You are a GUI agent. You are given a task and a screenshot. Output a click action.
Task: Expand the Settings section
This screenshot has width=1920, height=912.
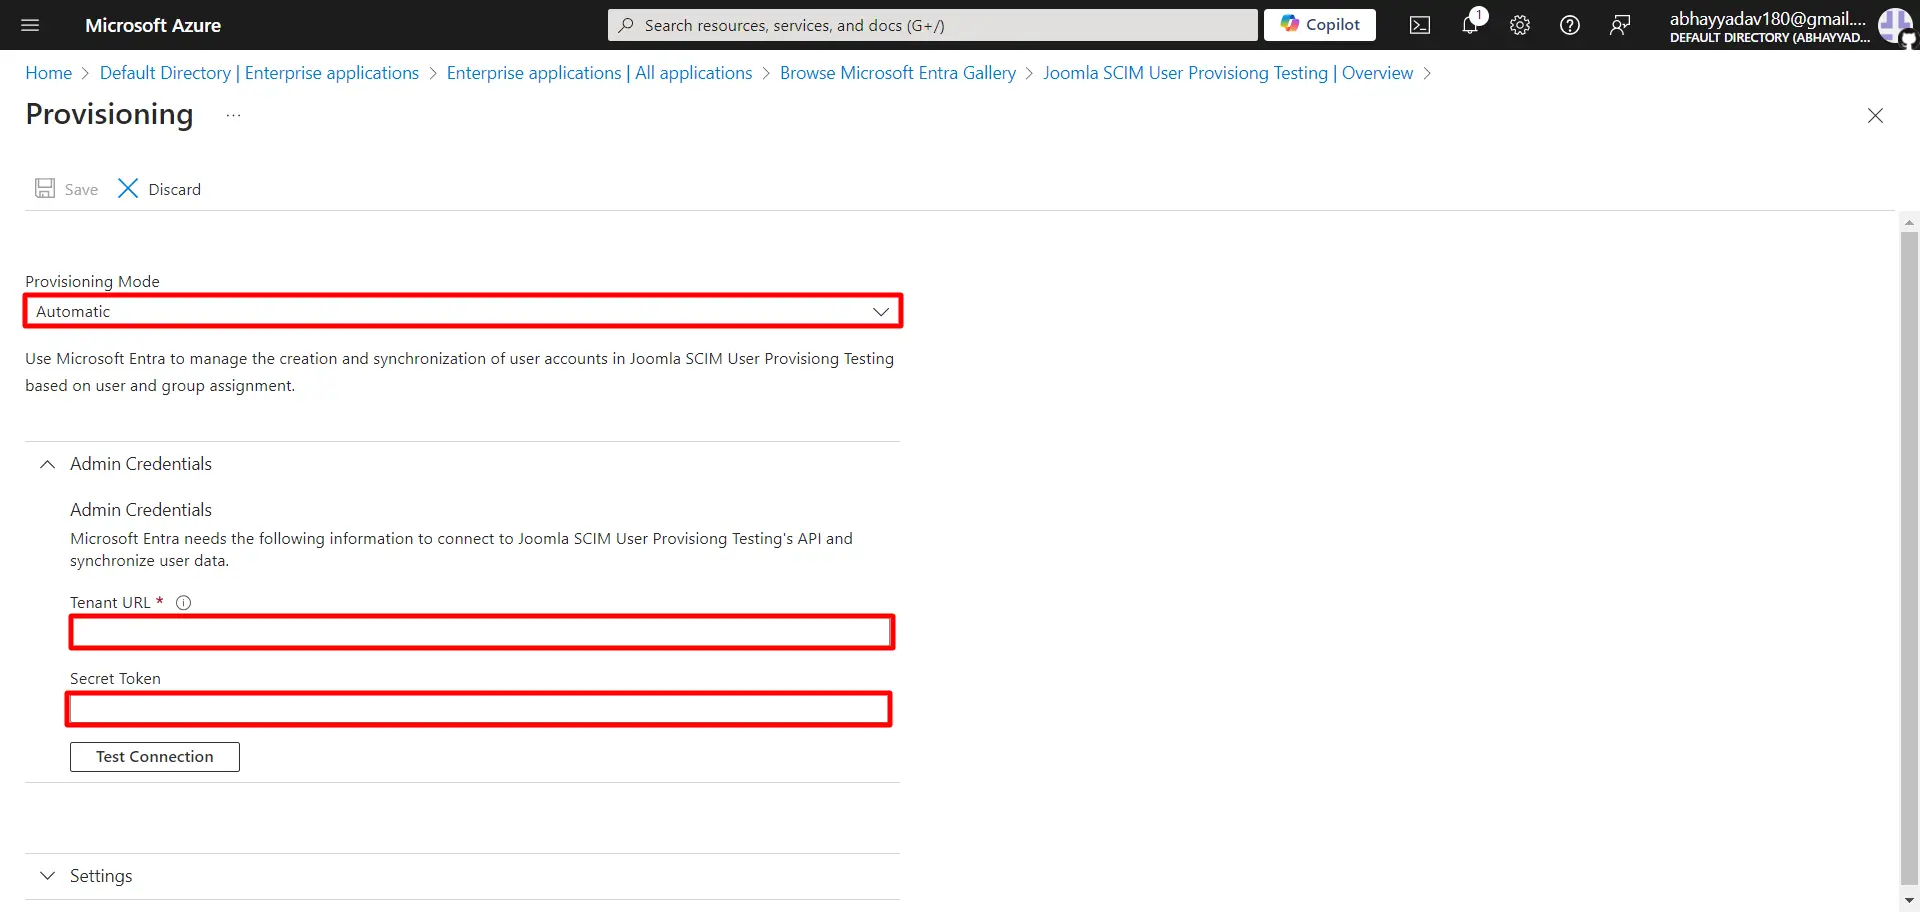click(47, 876)
